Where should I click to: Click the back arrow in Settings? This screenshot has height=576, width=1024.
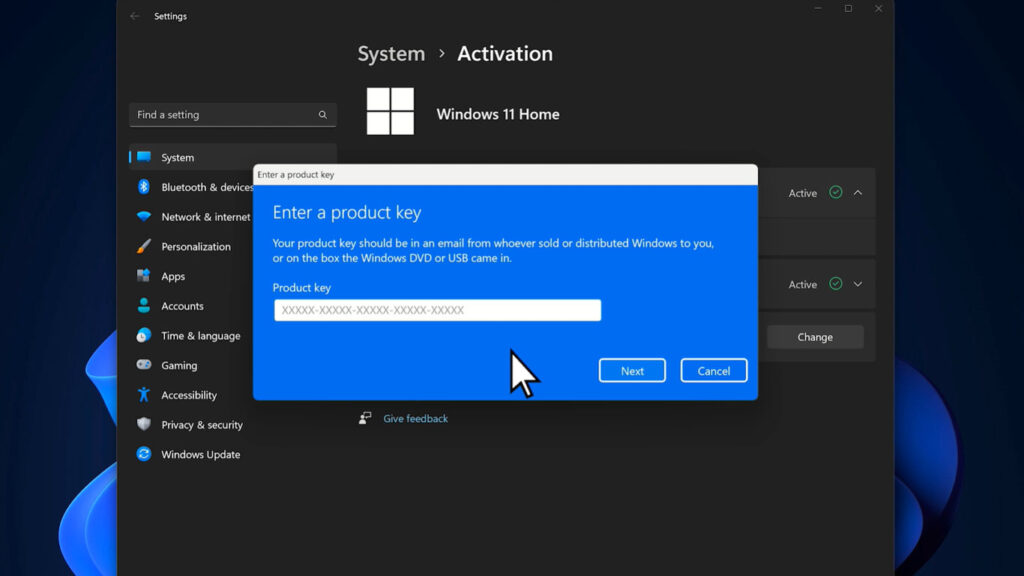pos(135,16)
